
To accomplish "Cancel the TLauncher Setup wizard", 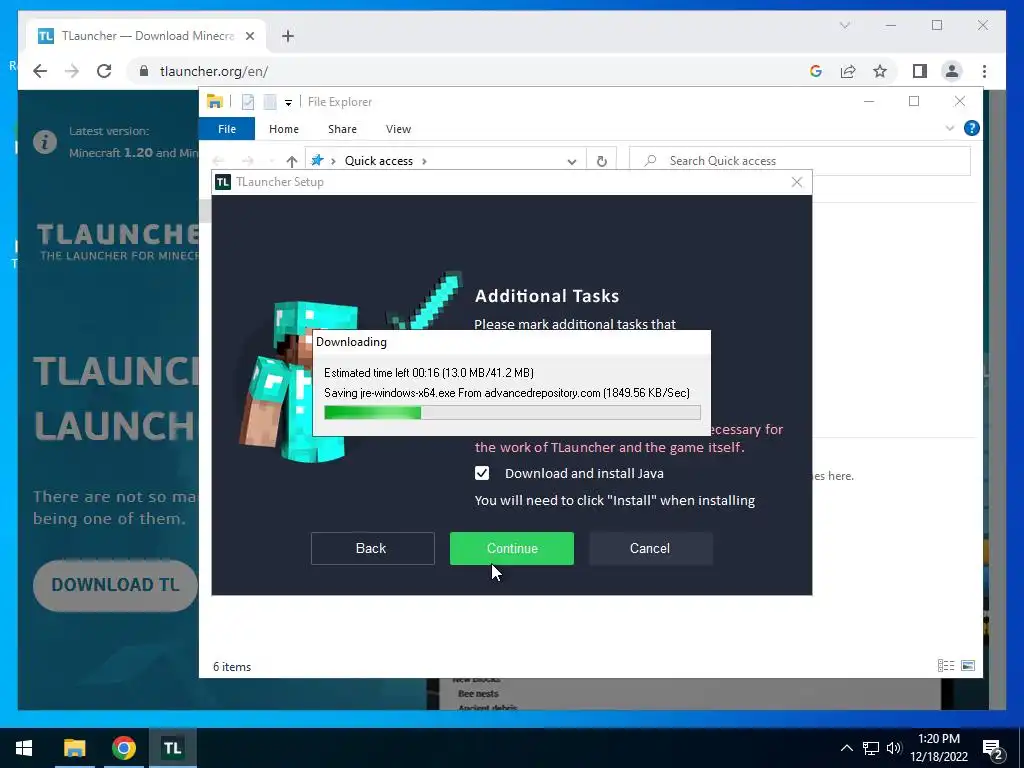I will point(650,548).
